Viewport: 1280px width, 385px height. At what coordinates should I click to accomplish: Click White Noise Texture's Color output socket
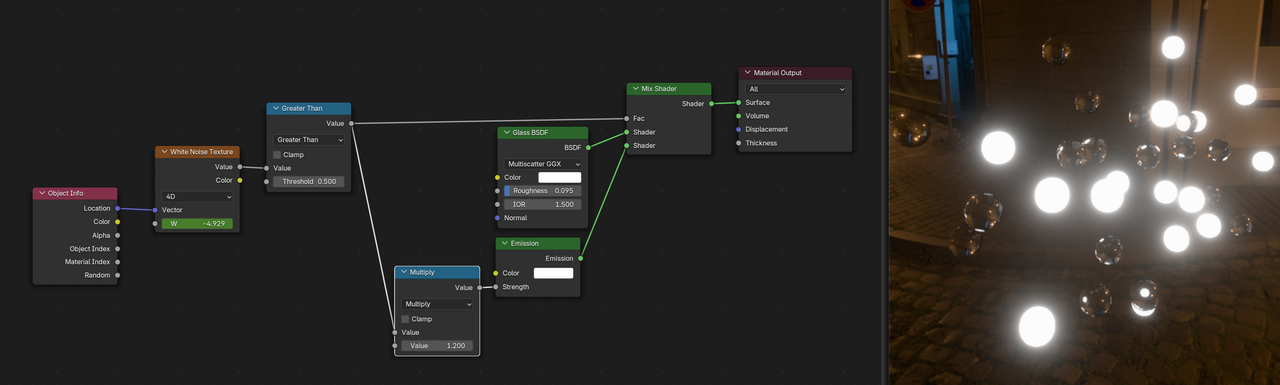240,180
